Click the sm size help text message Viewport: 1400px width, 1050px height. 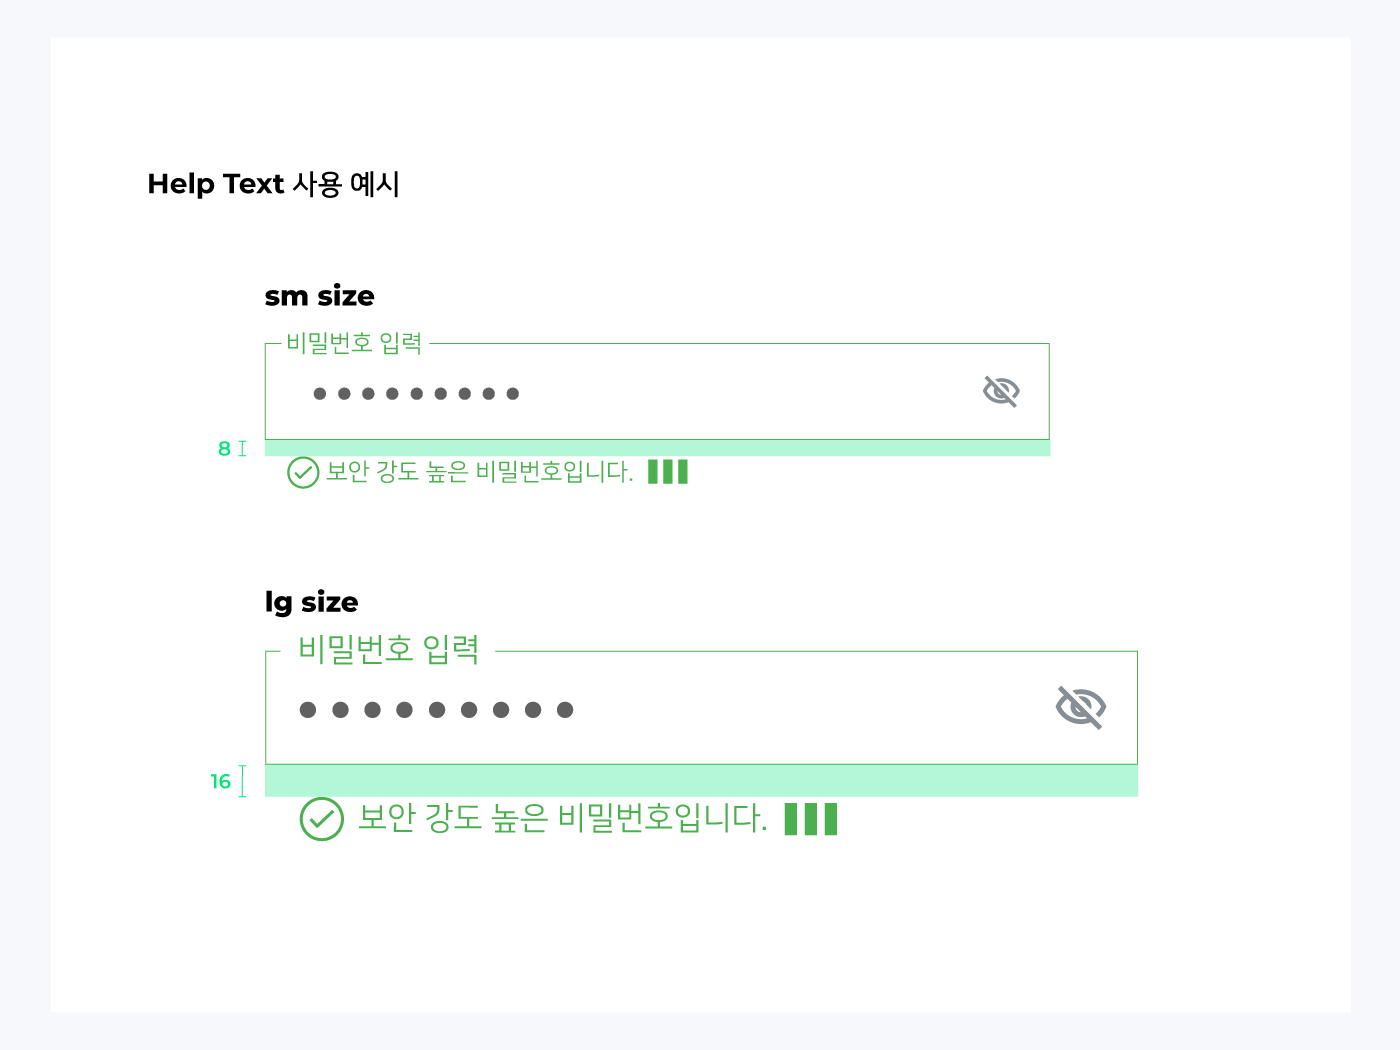[480, 471]
